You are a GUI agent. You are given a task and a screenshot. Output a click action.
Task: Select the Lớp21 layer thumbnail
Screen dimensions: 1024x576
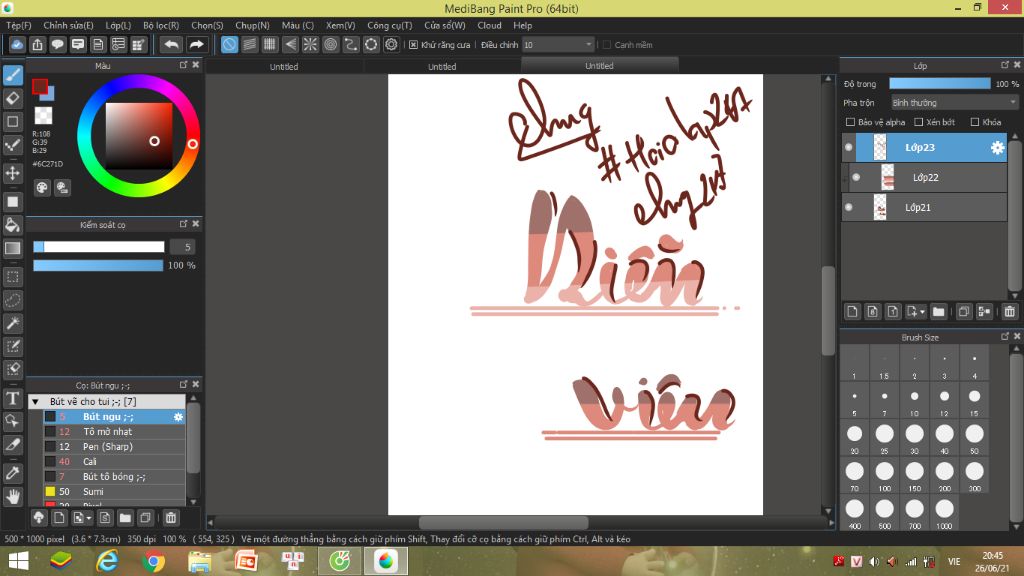tap(880, 207)
